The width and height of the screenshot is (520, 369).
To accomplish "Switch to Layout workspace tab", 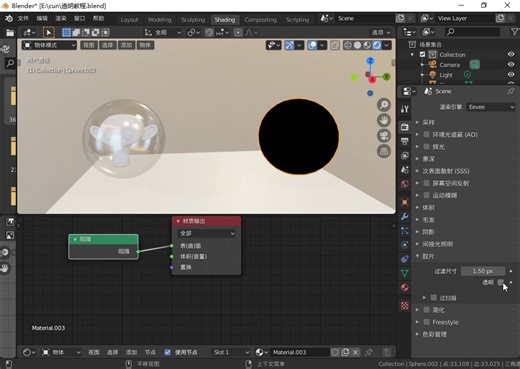I will tap(129, 20).
